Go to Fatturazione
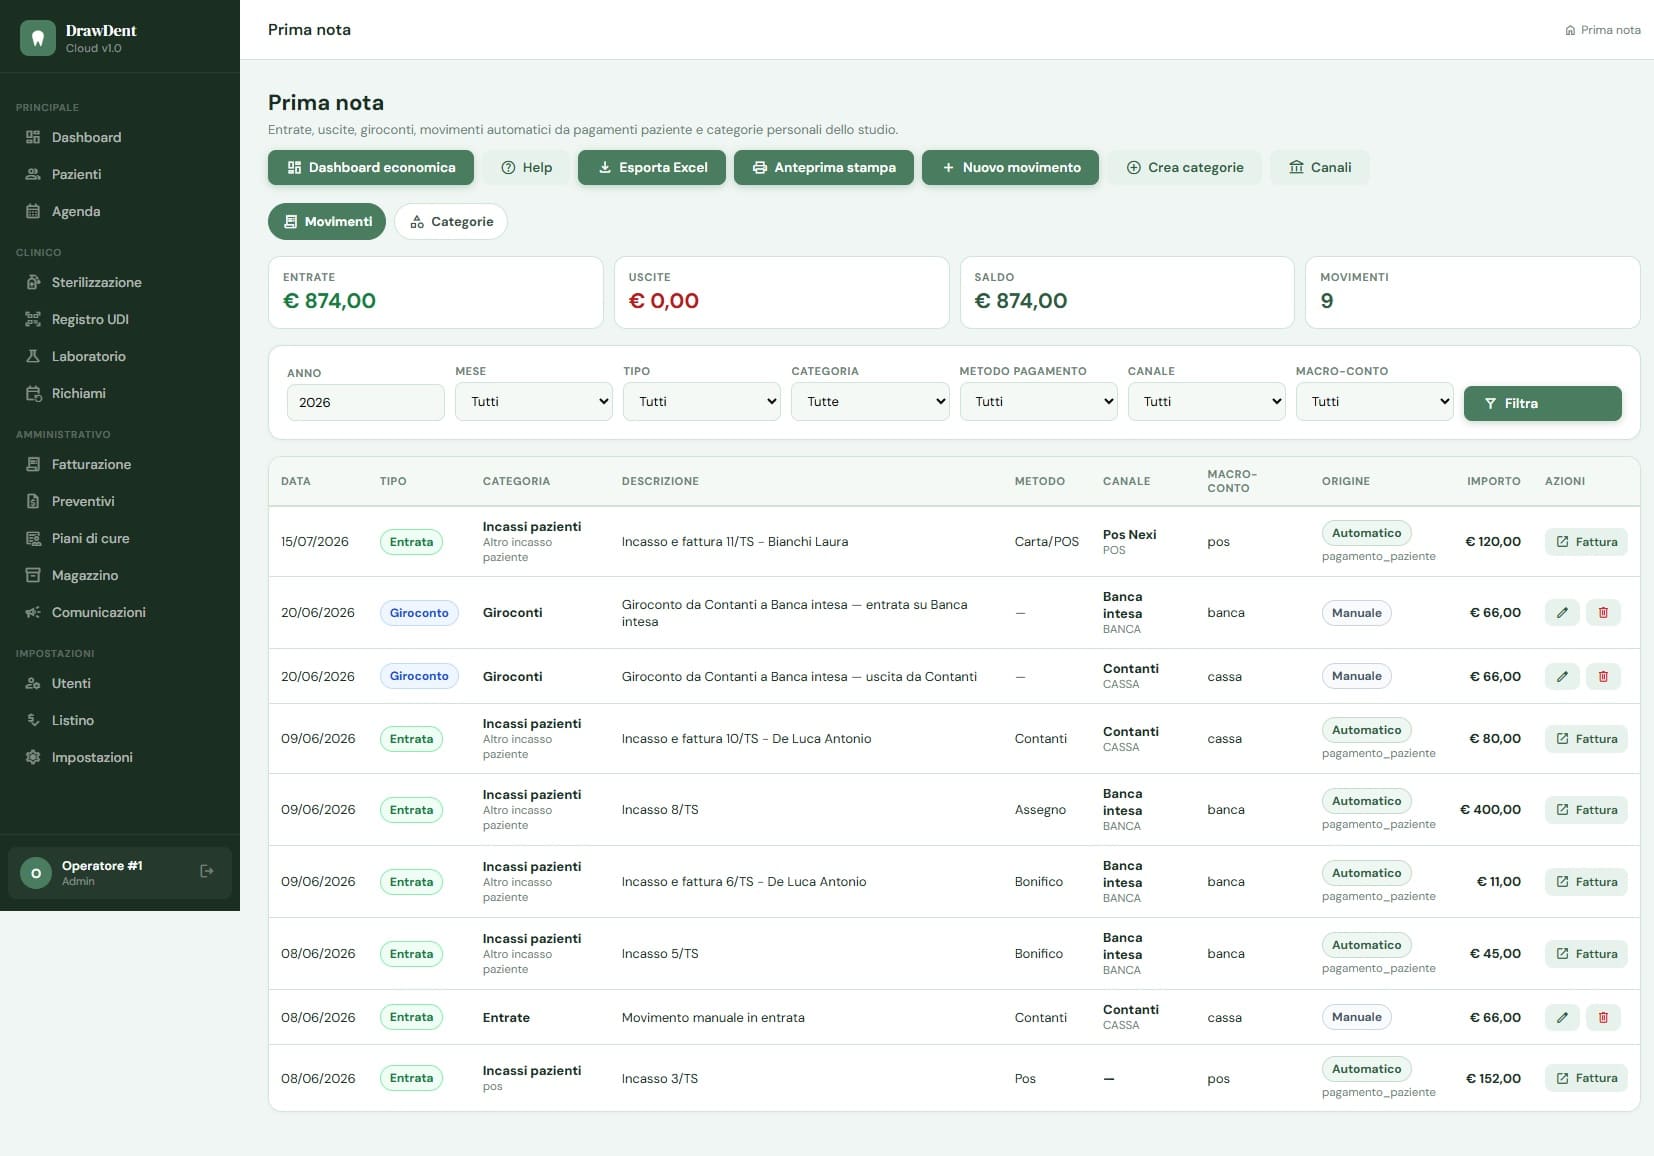The image size is (1654, 1156). click(x=120, y=464)
